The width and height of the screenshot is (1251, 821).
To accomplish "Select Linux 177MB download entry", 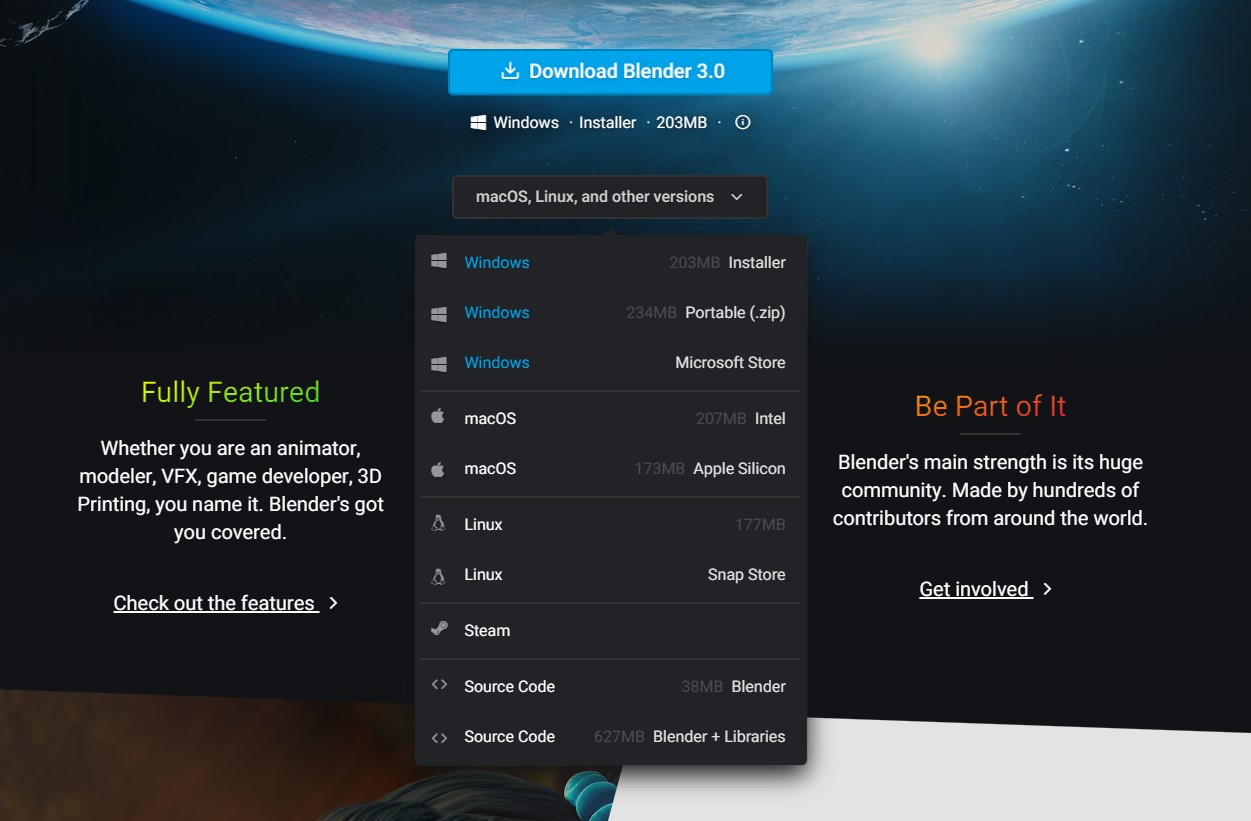I will pos(610,524).
